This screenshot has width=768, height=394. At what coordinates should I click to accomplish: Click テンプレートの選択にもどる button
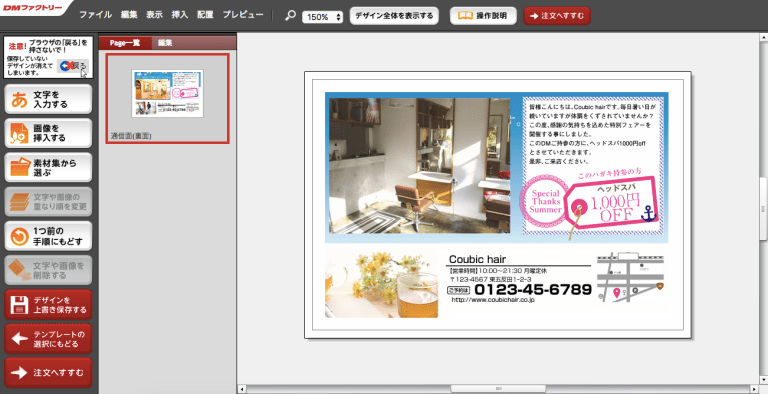pos(48,339)
